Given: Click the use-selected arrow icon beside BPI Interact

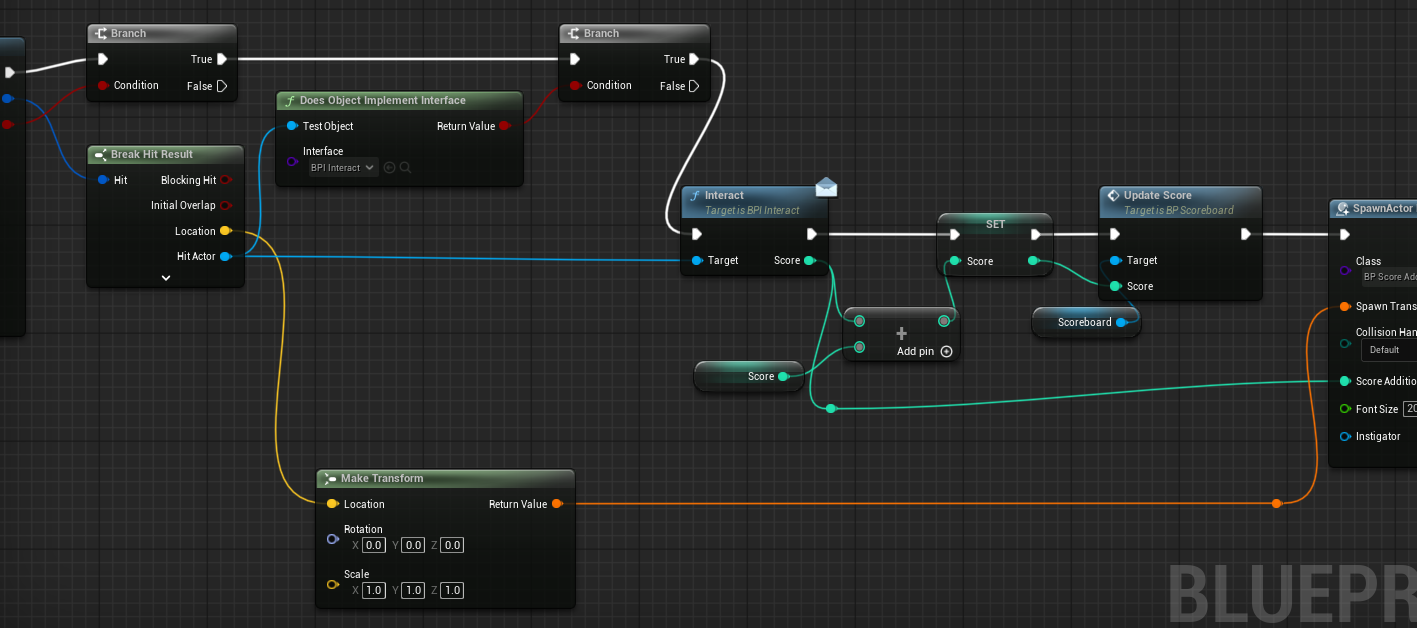Looking at the screenshot, I should tap(390, 168).
